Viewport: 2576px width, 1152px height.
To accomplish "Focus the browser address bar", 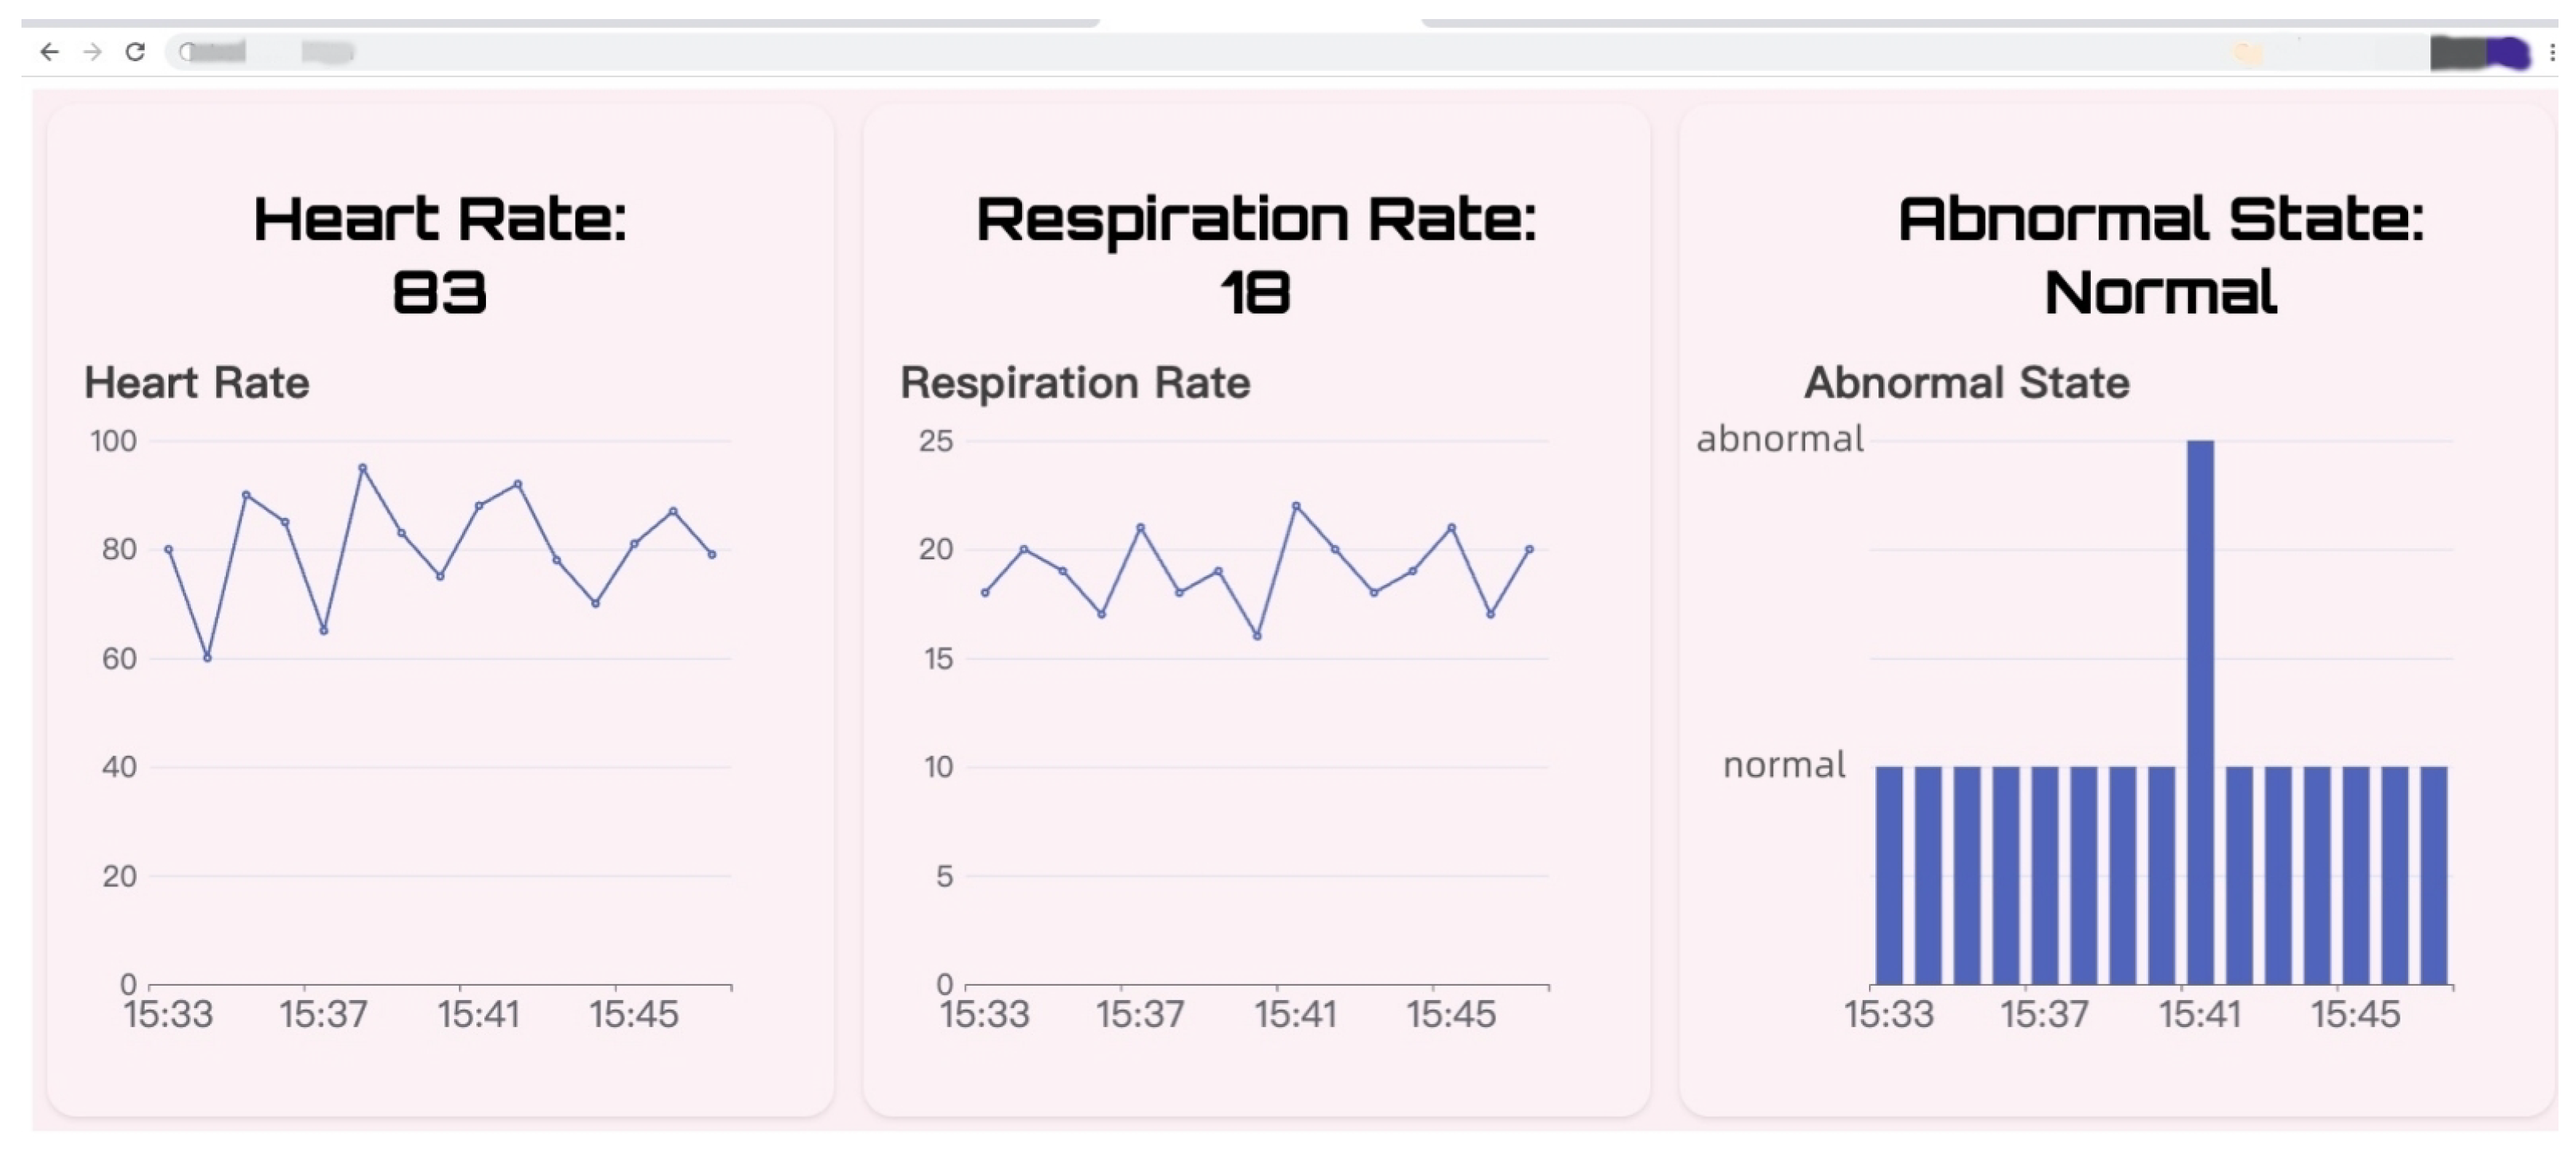I will [1200, 52].
